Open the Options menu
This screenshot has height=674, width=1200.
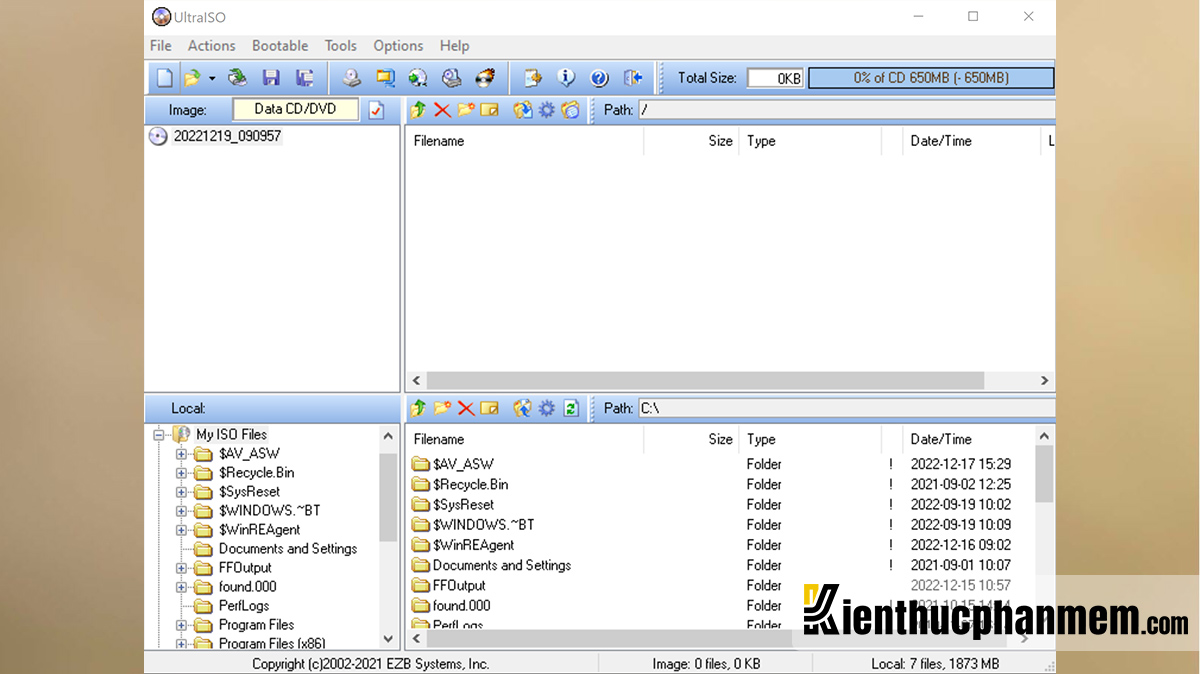(398, 46)
